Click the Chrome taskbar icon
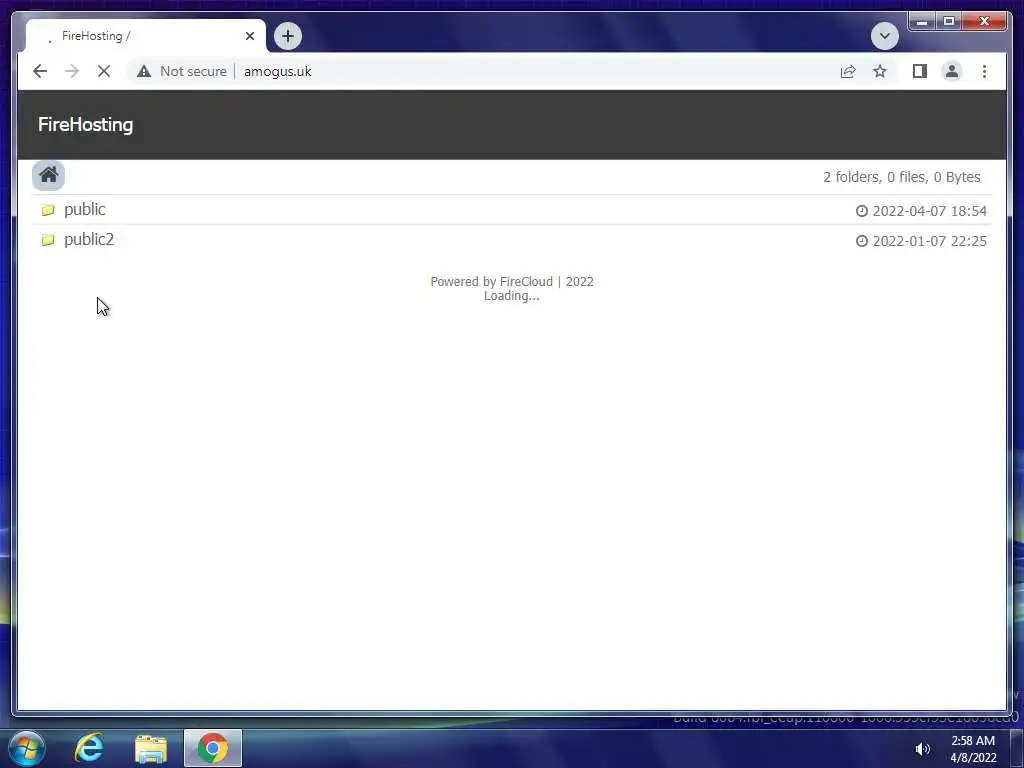This screenshot has height=768, width=1024. (x=213, y=748)
